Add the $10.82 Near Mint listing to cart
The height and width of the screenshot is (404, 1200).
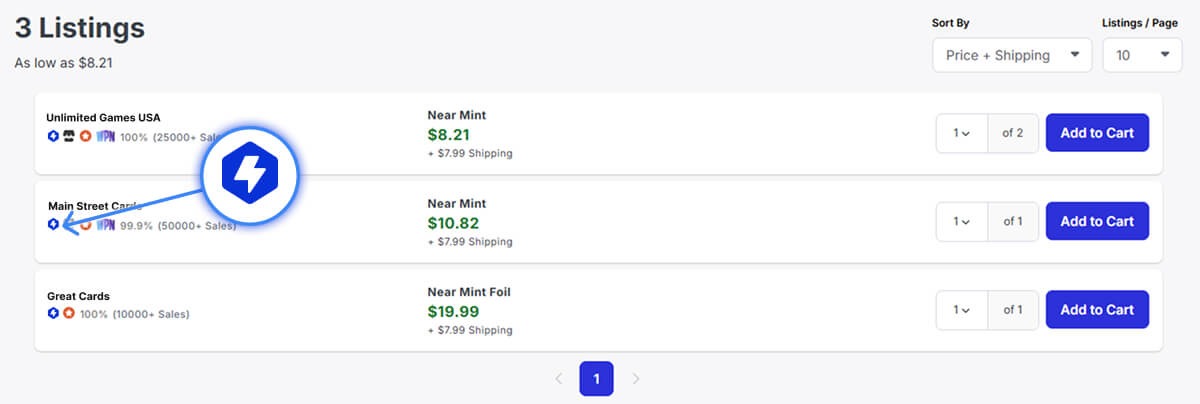(x=1097, y=221)
